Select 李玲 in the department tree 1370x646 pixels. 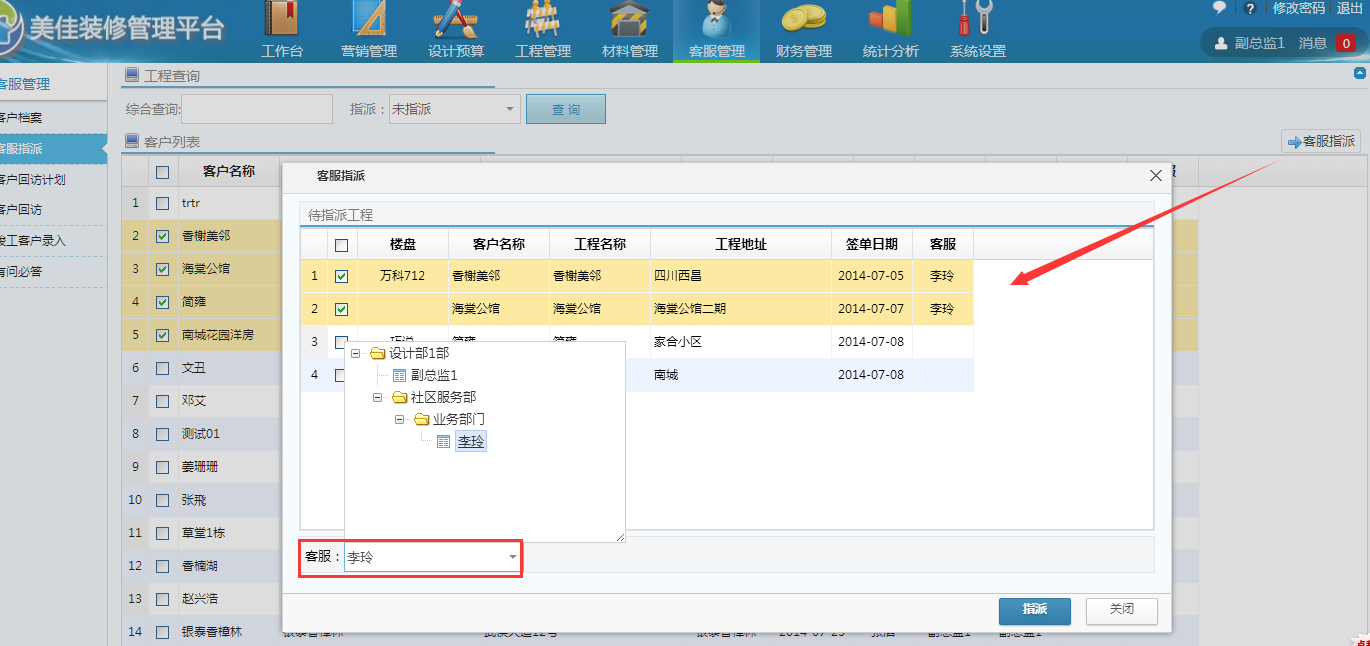[470, 441]
